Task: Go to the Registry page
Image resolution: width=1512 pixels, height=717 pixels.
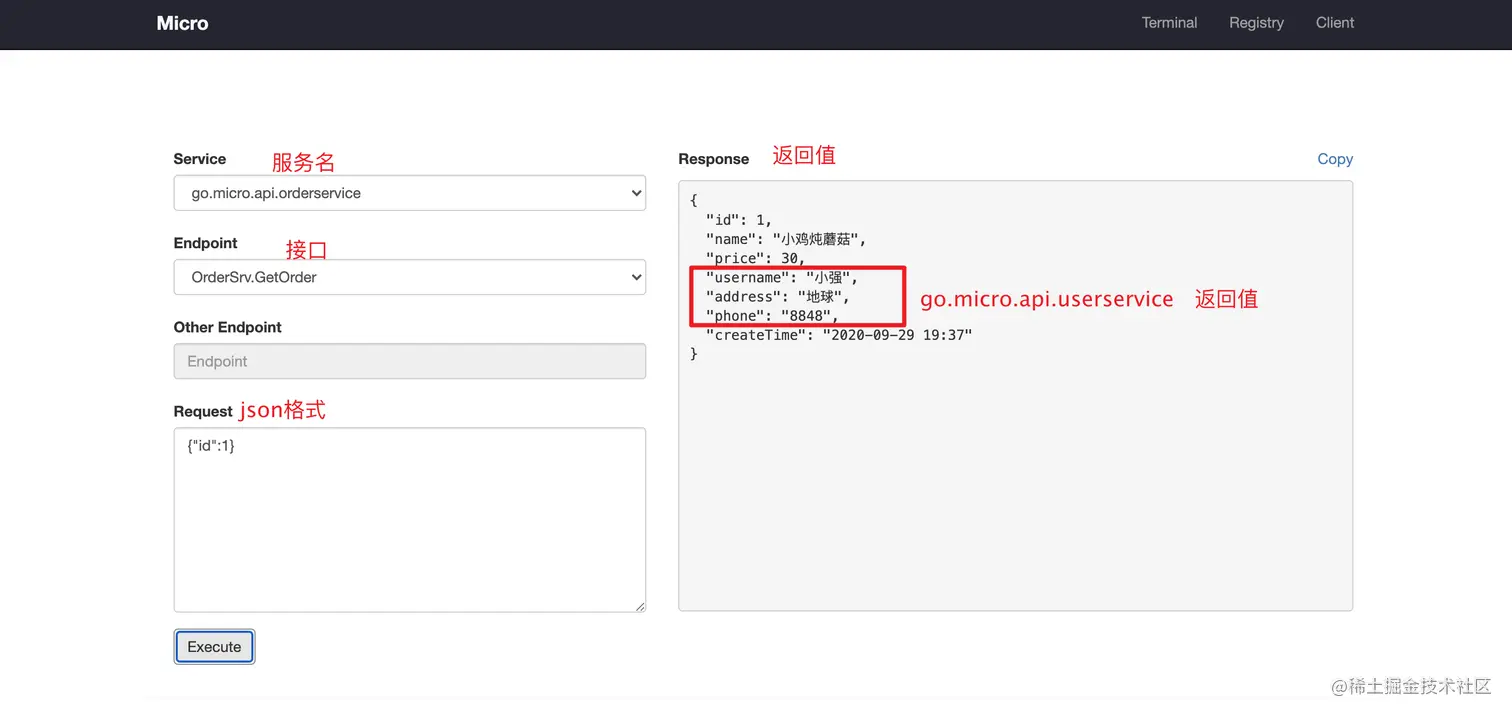Action: click(1256, 23)
